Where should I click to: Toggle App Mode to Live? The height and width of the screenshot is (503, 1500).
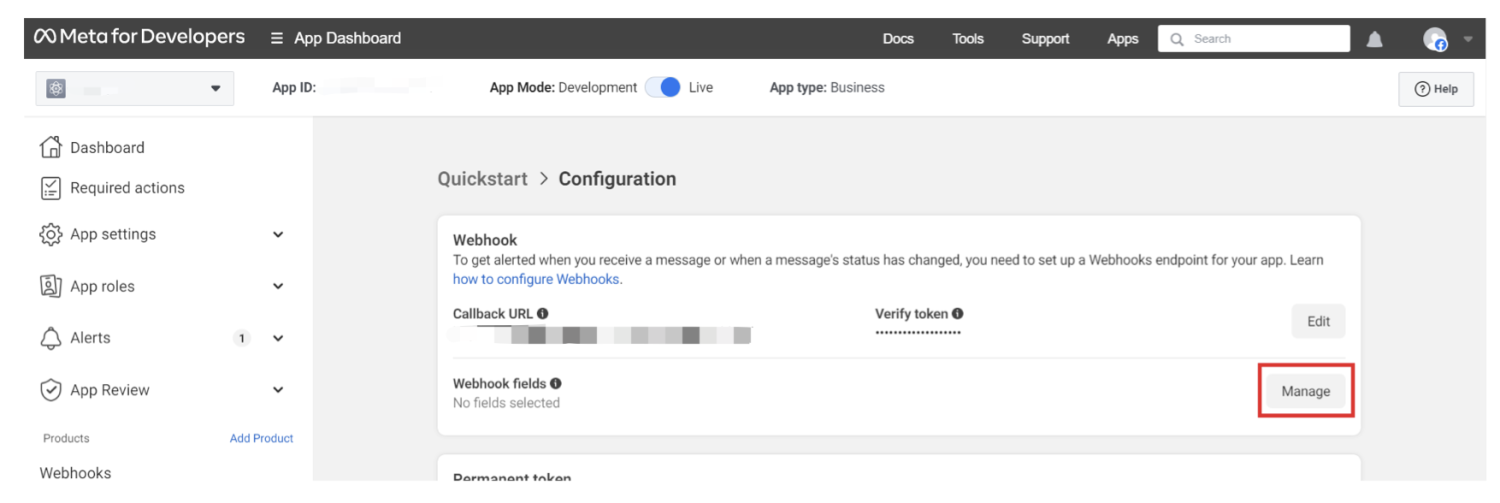[663, 87]
